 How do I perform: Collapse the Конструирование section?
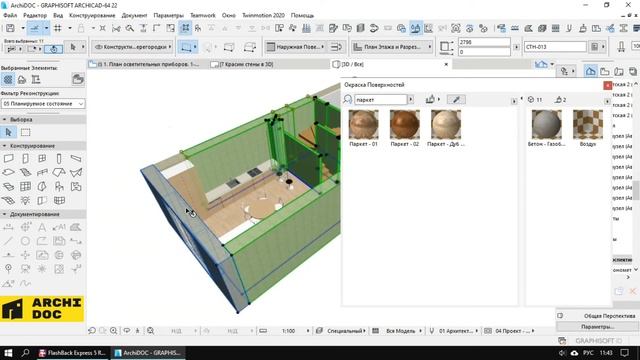coord(42,146)
